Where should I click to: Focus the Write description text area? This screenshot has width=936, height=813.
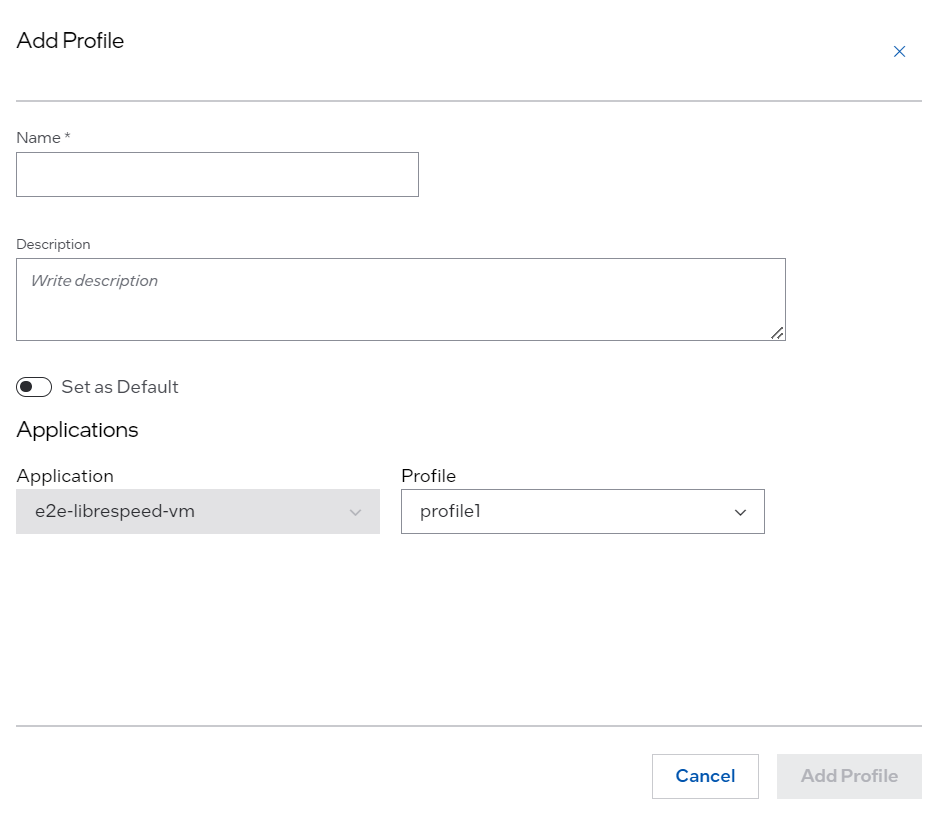[x=400, y=299]
